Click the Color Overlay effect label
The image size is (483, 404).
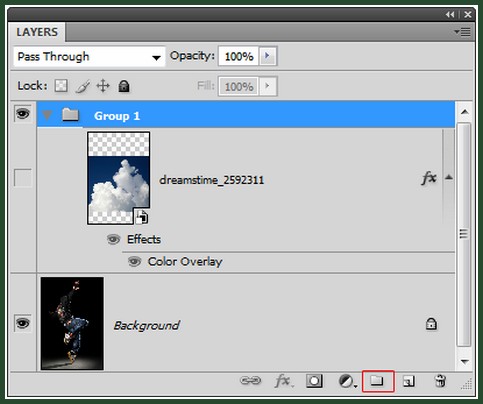coord(185,262)
